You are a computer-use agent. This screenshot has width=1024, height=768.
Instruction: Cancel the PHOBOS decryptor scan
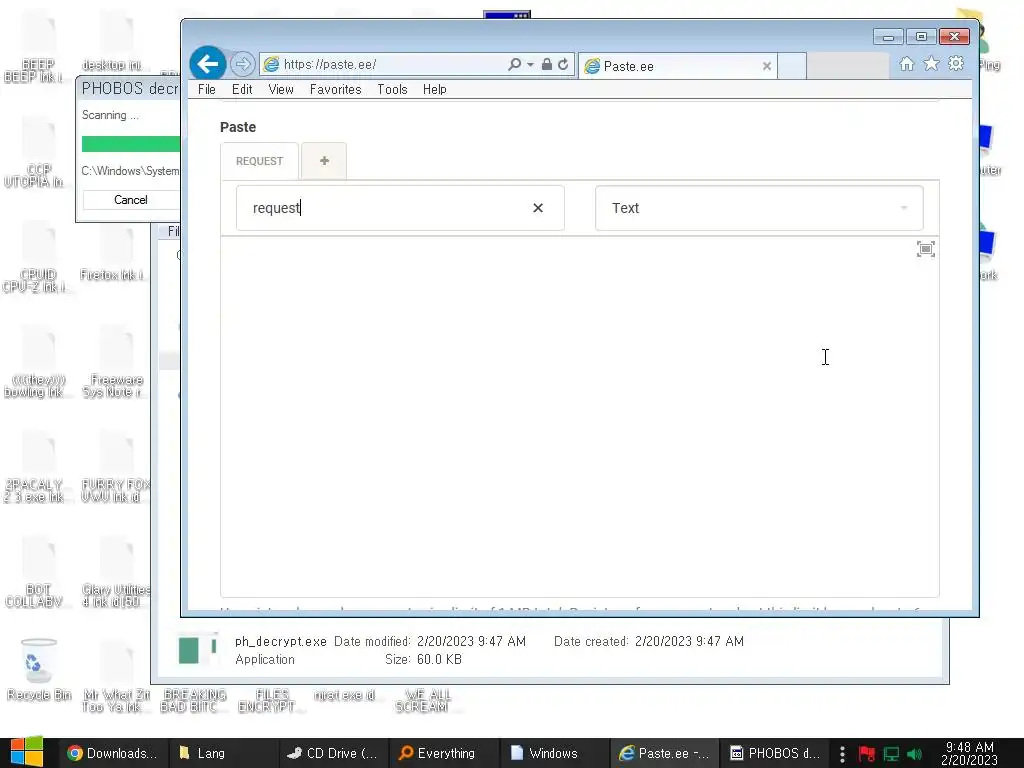click(131, 200)
